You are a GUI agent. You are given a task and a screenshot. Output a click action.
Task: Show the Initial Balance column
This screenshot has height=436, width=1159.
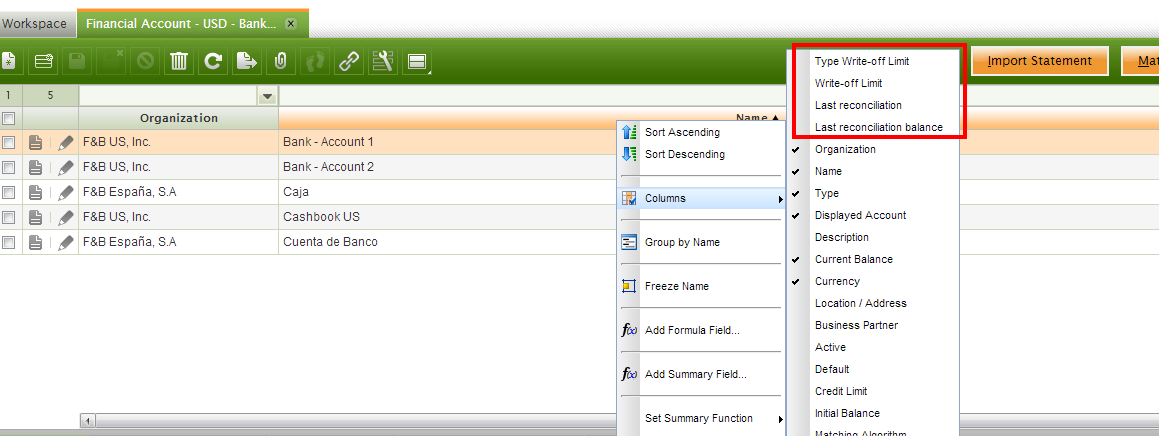click(872, 413)
